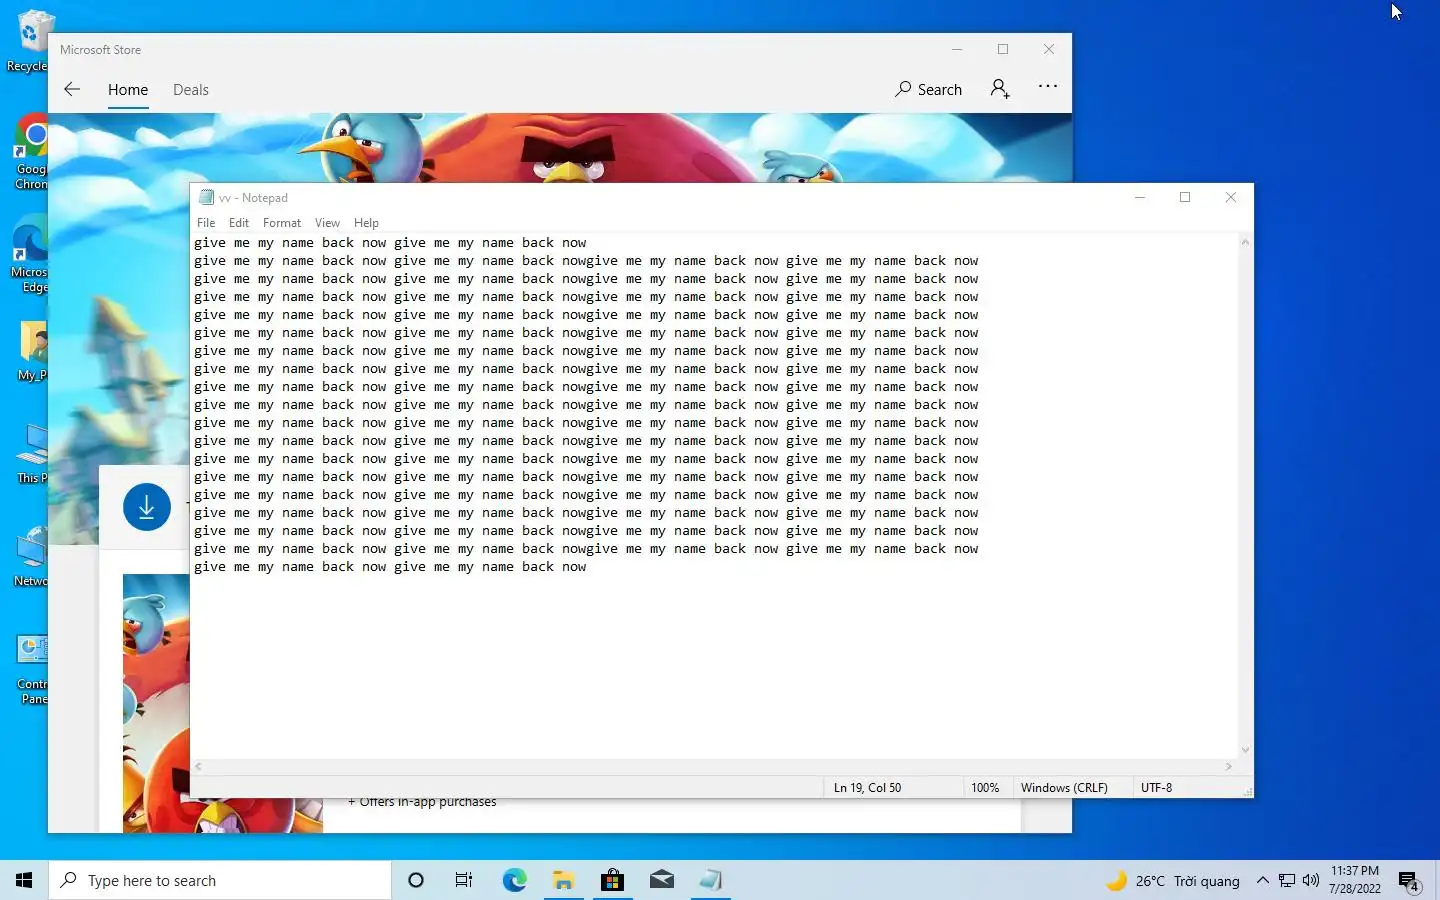
Task: Click Notepad horizontal scrollbar left arrow
Action: pos(198,766)
